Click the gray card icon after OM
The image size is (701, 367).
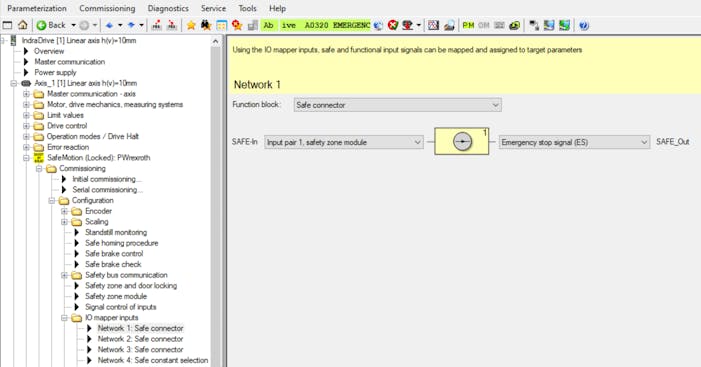(x=499, y=25)
